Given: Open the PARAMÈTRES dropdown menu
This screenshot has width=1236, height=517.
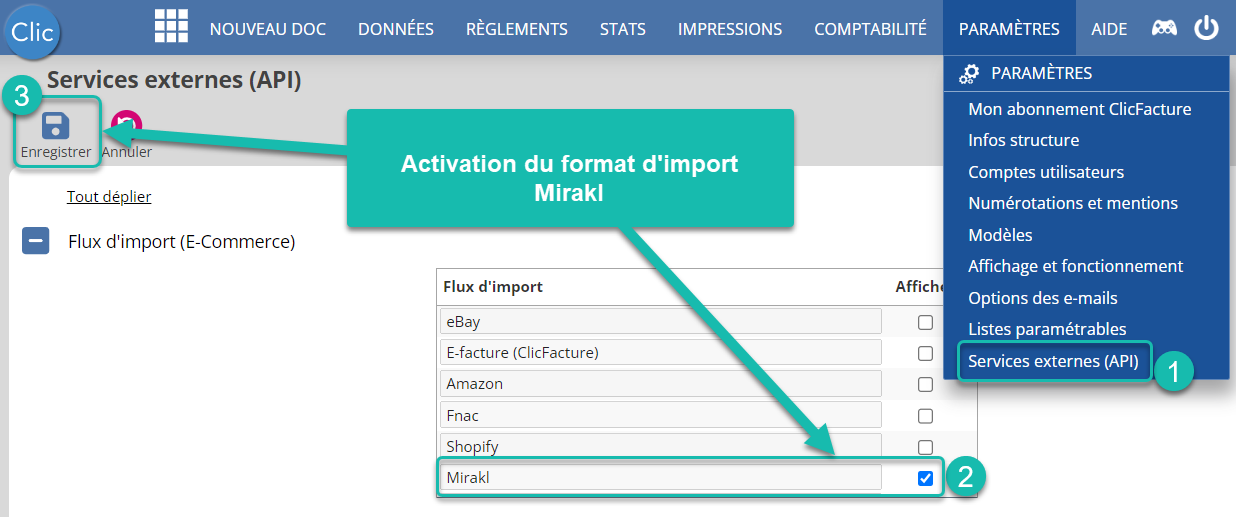Looking at the screenshot, I should coord(1009,28).
